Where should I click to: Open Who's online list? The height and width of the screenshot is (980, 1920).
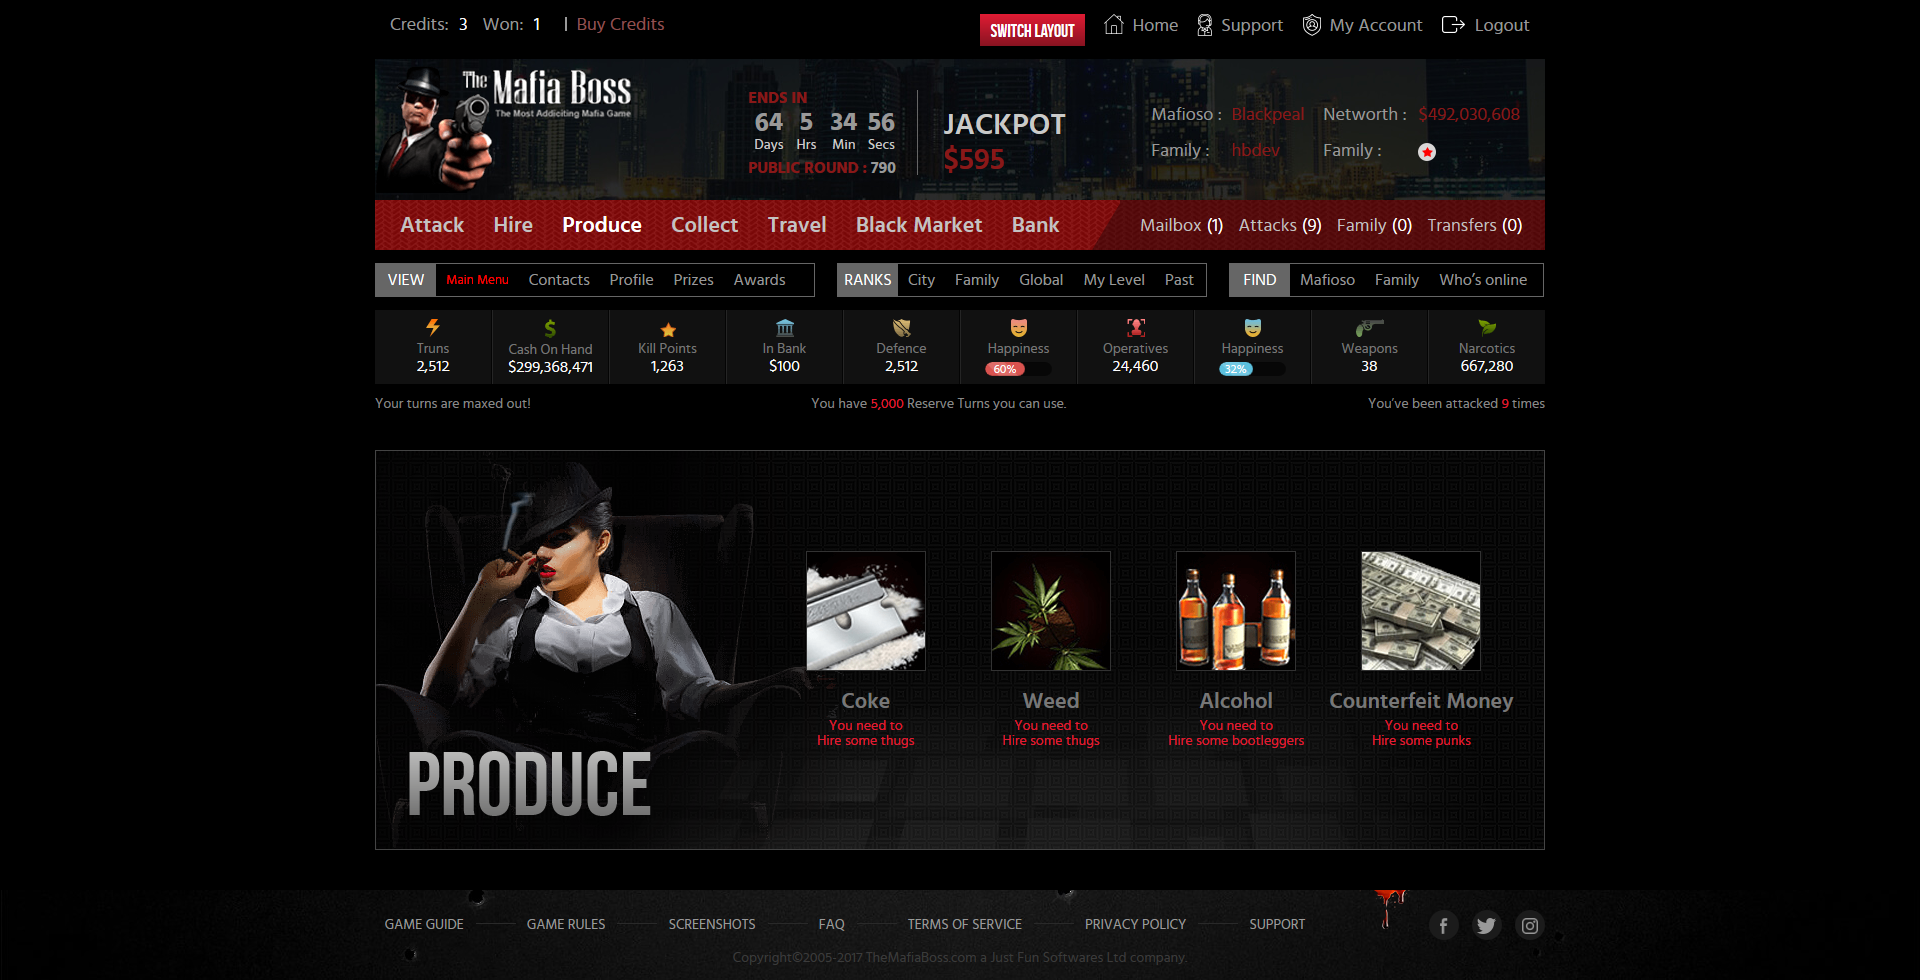[1483, 280]
